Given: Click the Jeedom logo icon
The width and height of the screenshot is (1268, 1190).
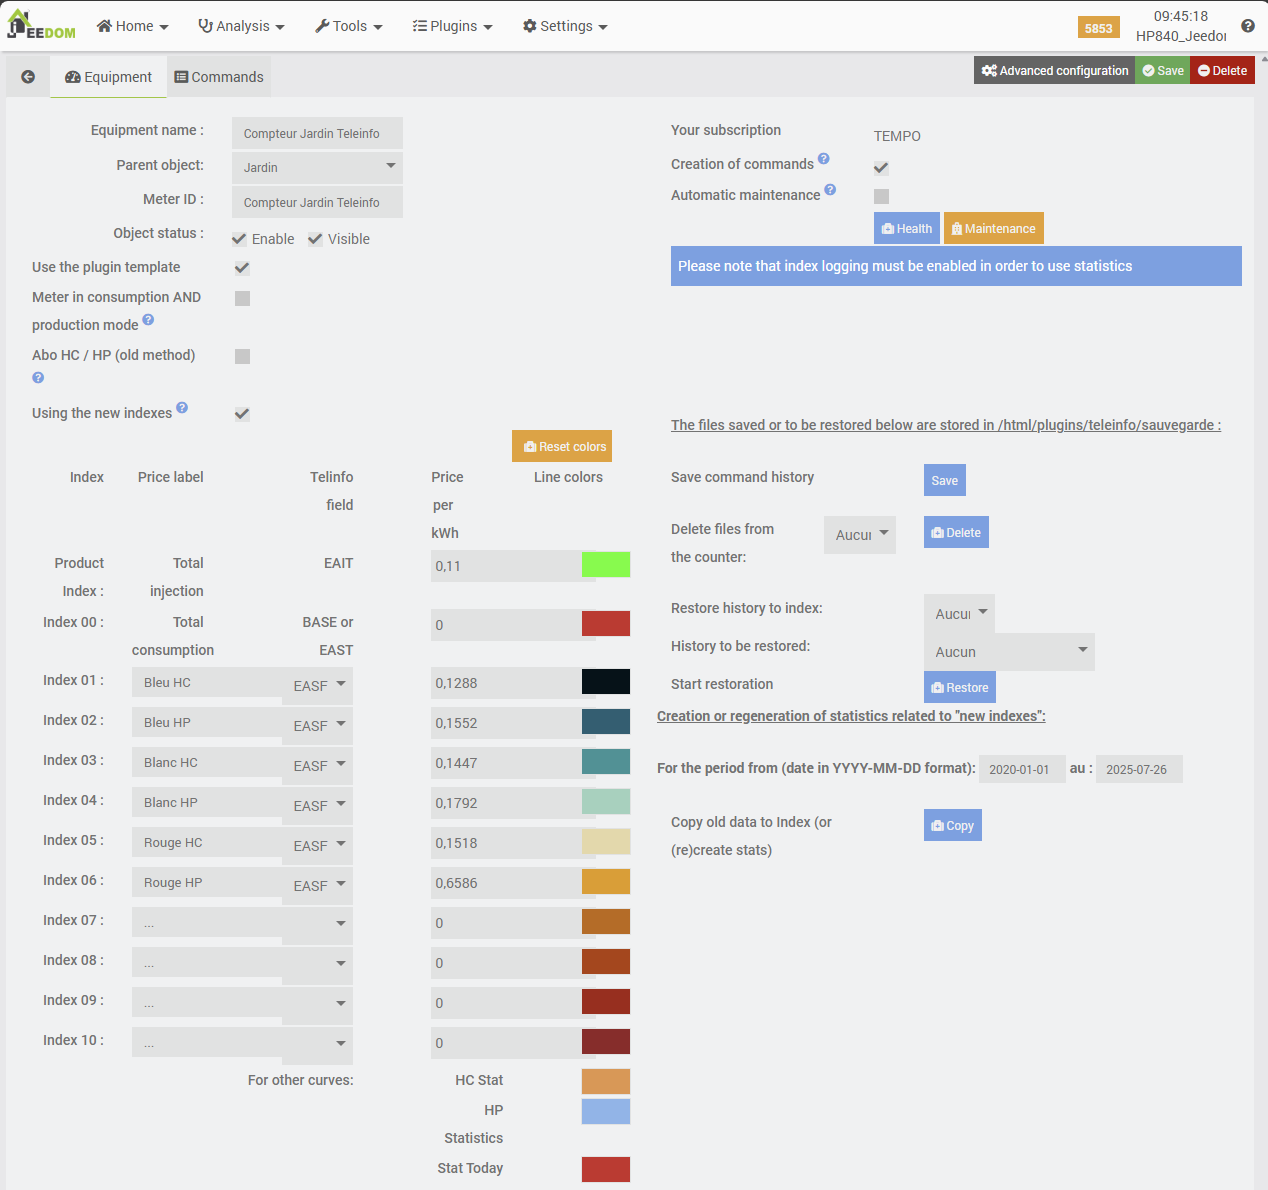Looking at the screenshot, I should click(x=41, y=26).
